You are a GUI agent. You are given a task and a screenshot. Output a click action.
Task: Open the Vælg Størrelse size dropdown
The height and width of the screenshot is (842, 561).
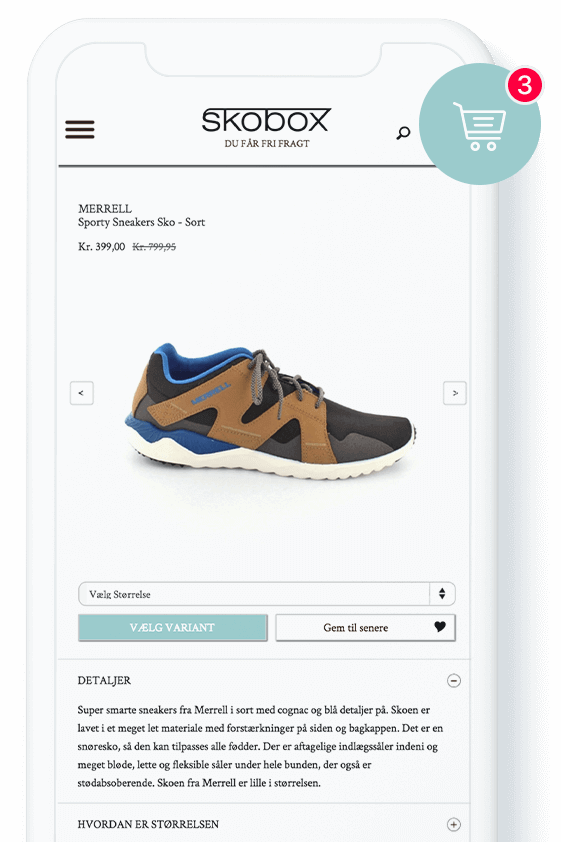pos(267,594)
